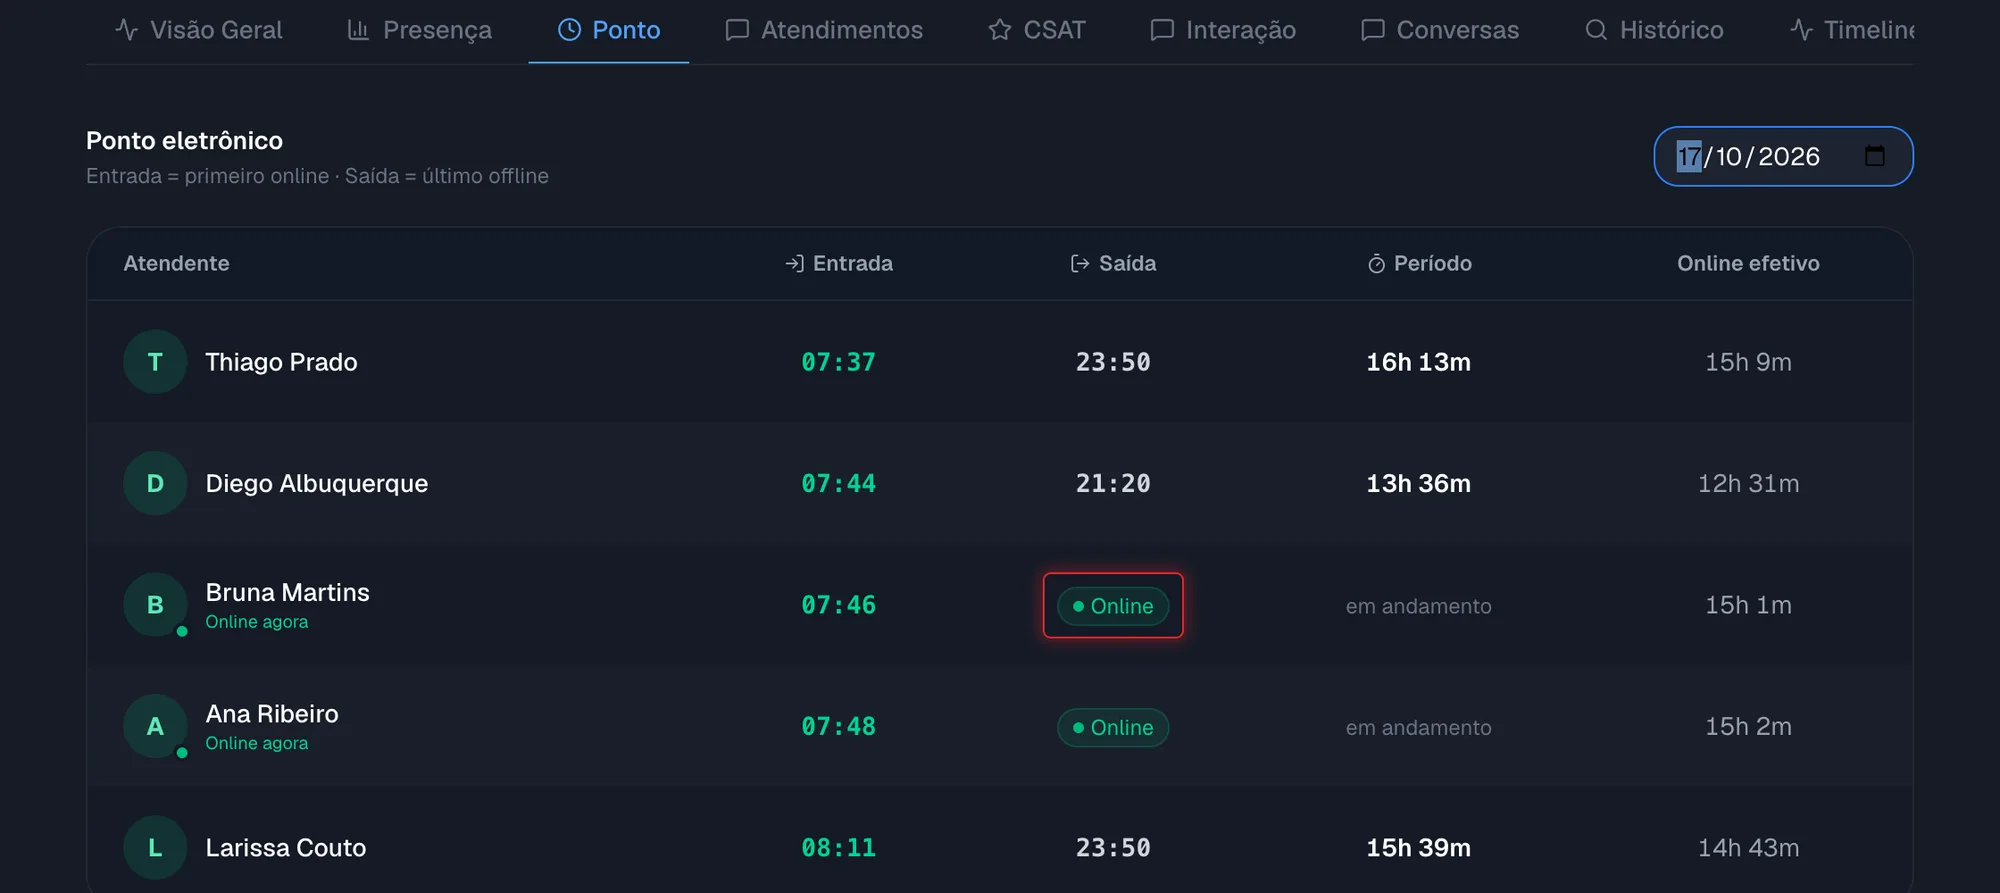Click online efetivo value 12h 31m
This screenshot has height=893, width=2000.
click(1748, 483)
